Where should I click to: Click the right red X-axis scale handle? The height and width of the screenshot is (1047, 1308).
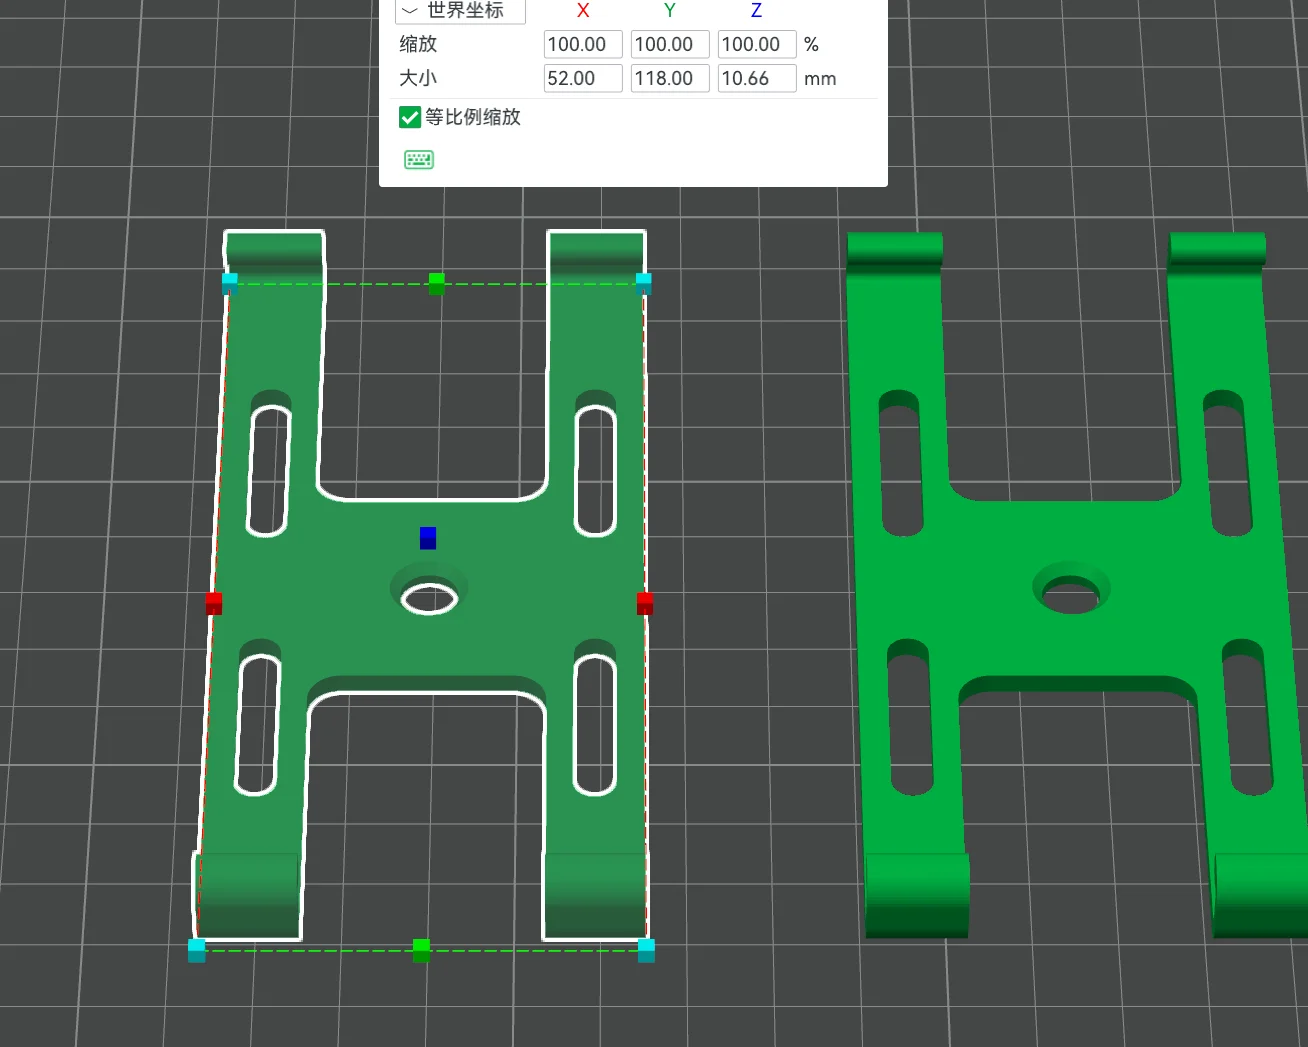click(645, 603)
